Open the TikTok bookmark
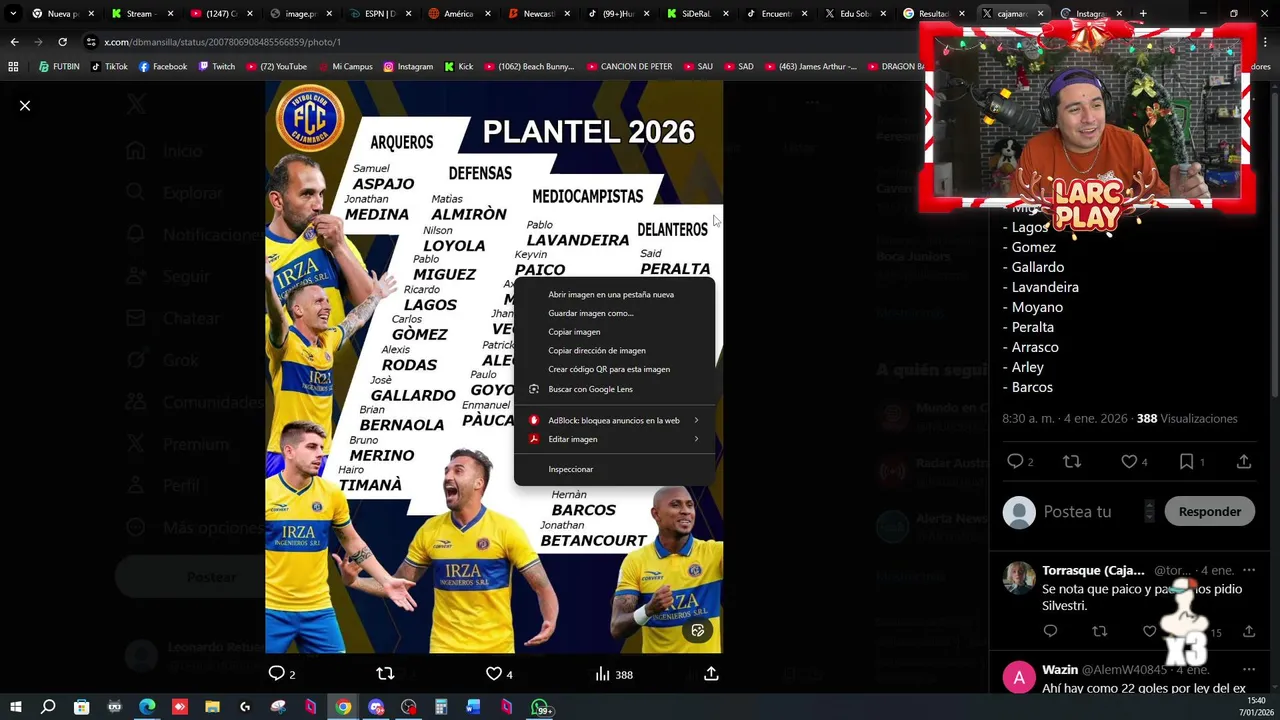The height and width of the screenshot is (720, 1280). coord(109,66)
